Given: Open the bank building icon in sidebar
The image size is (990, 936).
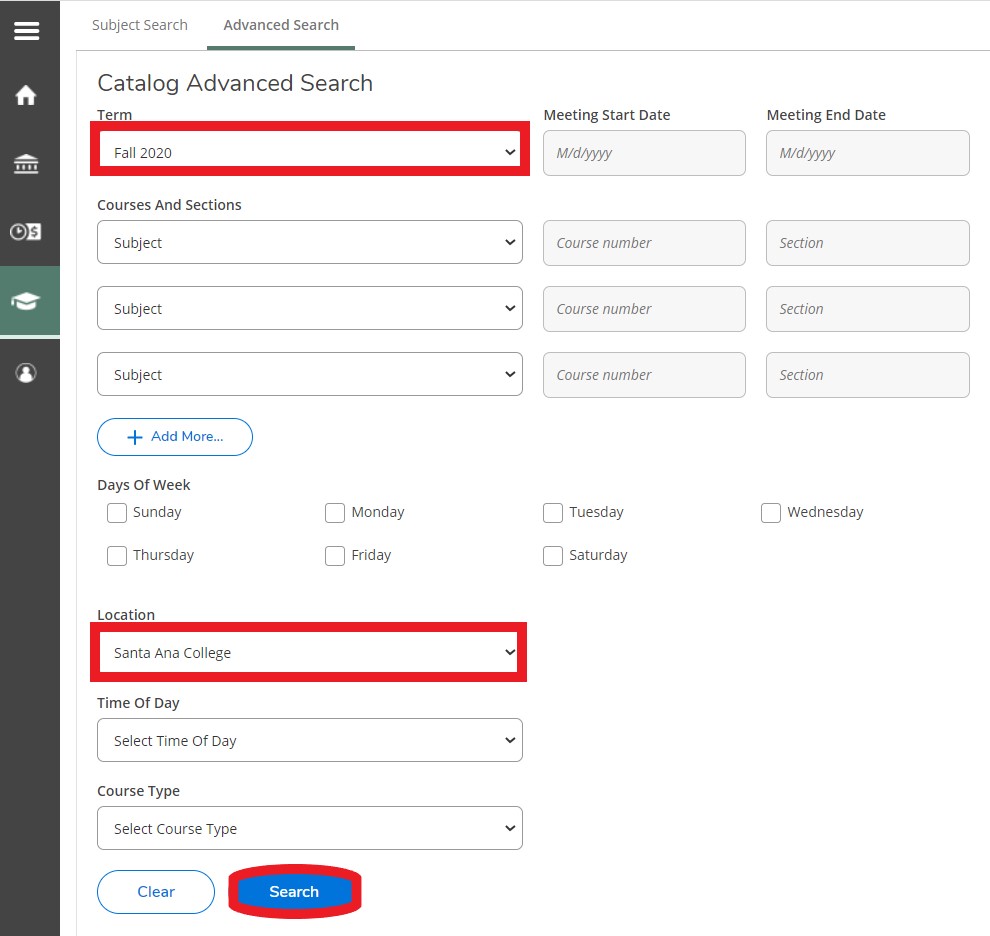Looking at the screenshot, I should pos(27,164).
